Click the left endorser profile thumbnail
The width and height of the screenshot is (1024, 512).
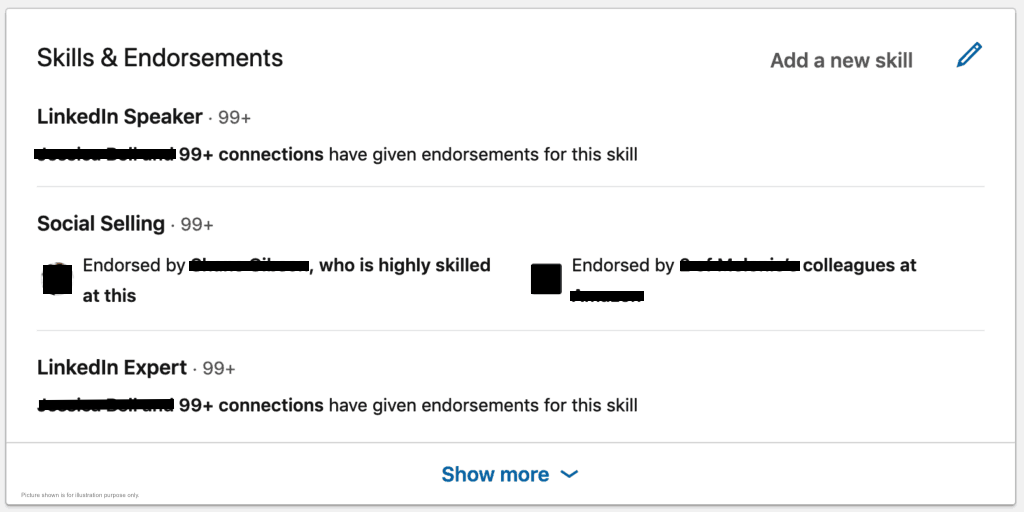point(58,279)
